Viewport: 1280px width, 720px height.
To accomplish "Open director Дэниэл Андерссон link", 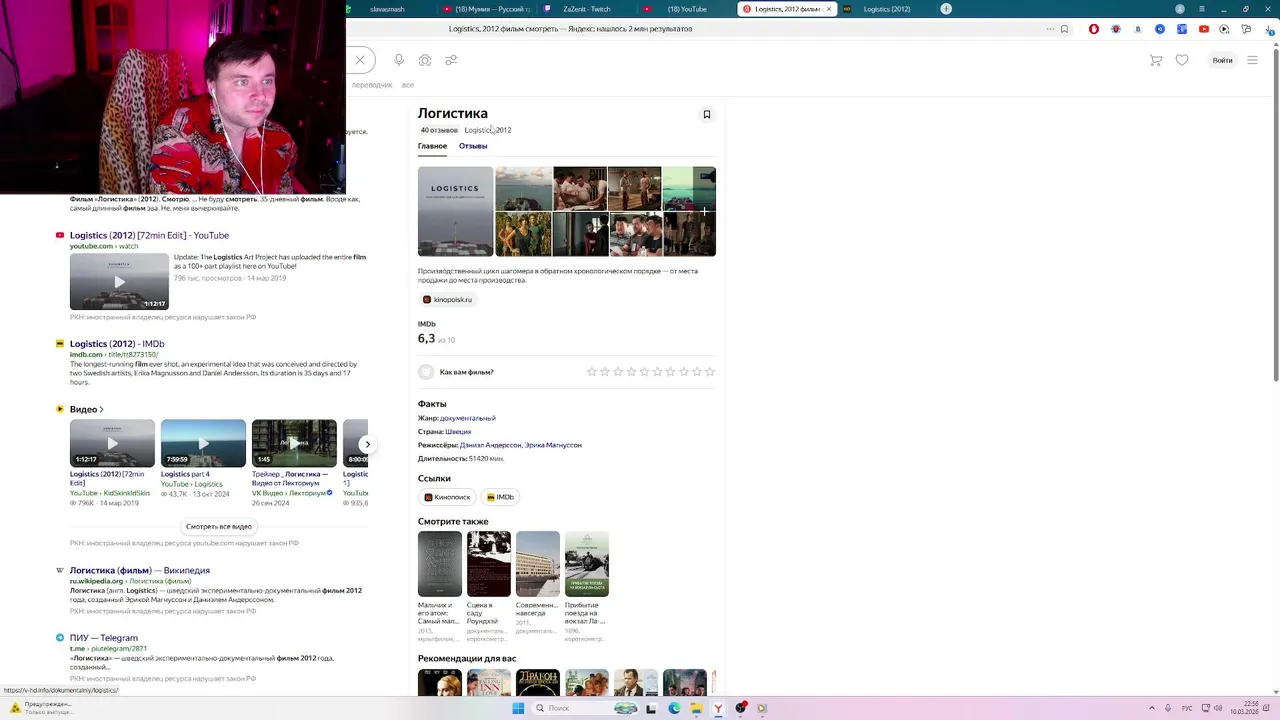I will [491, 445].
